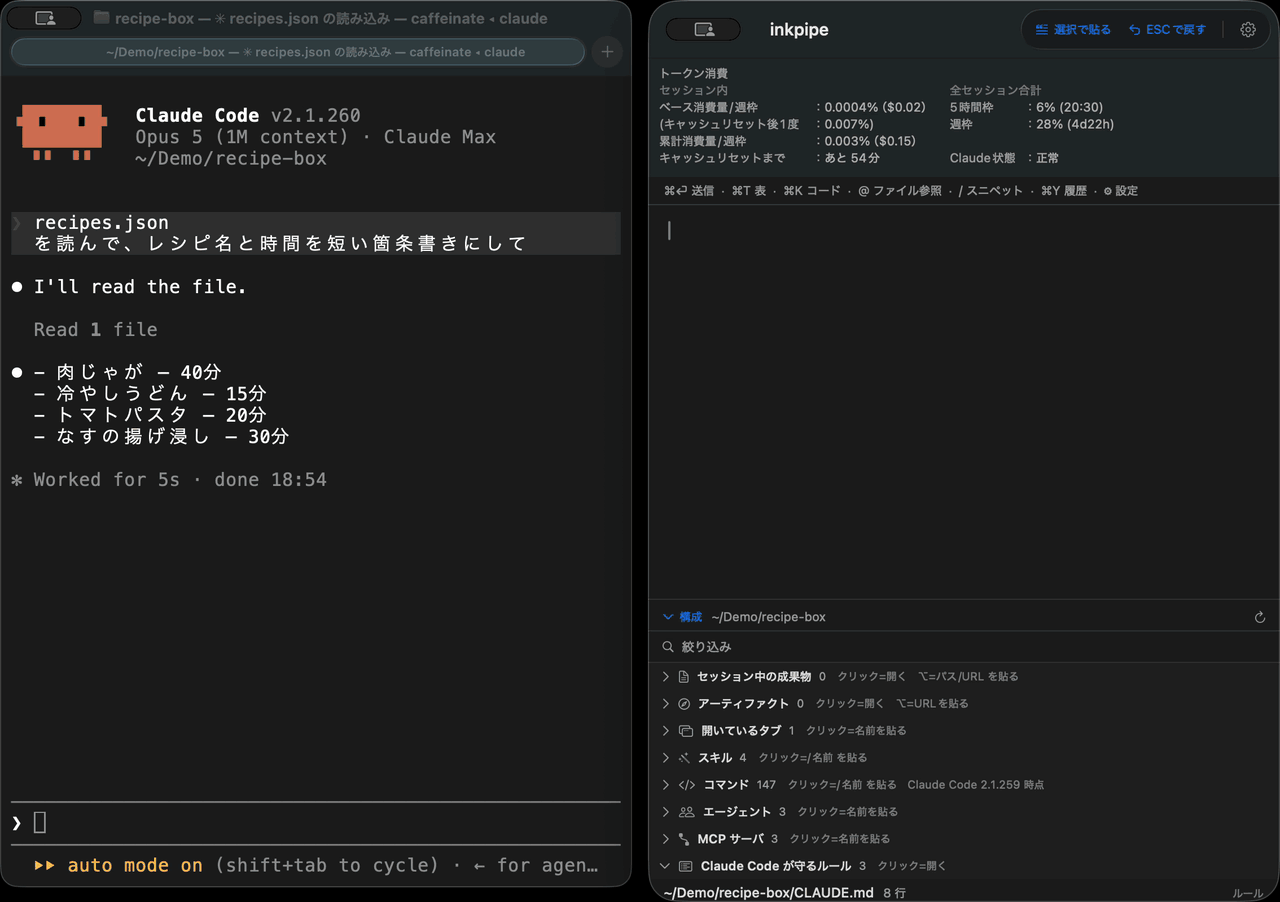1280x902 pixels.
Task: Expand the MCP サーバ row chevron
Action: click(666, 839)
